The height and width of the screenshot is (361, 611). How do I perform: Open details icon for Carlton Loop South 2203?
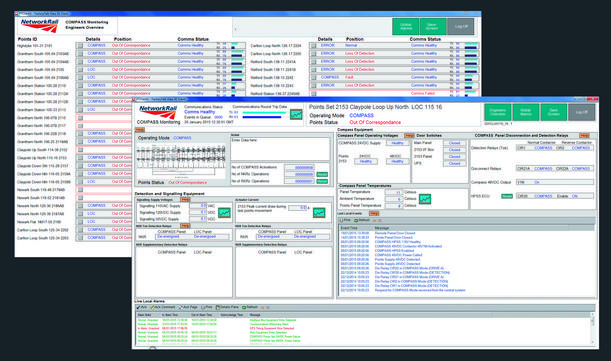click(x=80, y=238)
